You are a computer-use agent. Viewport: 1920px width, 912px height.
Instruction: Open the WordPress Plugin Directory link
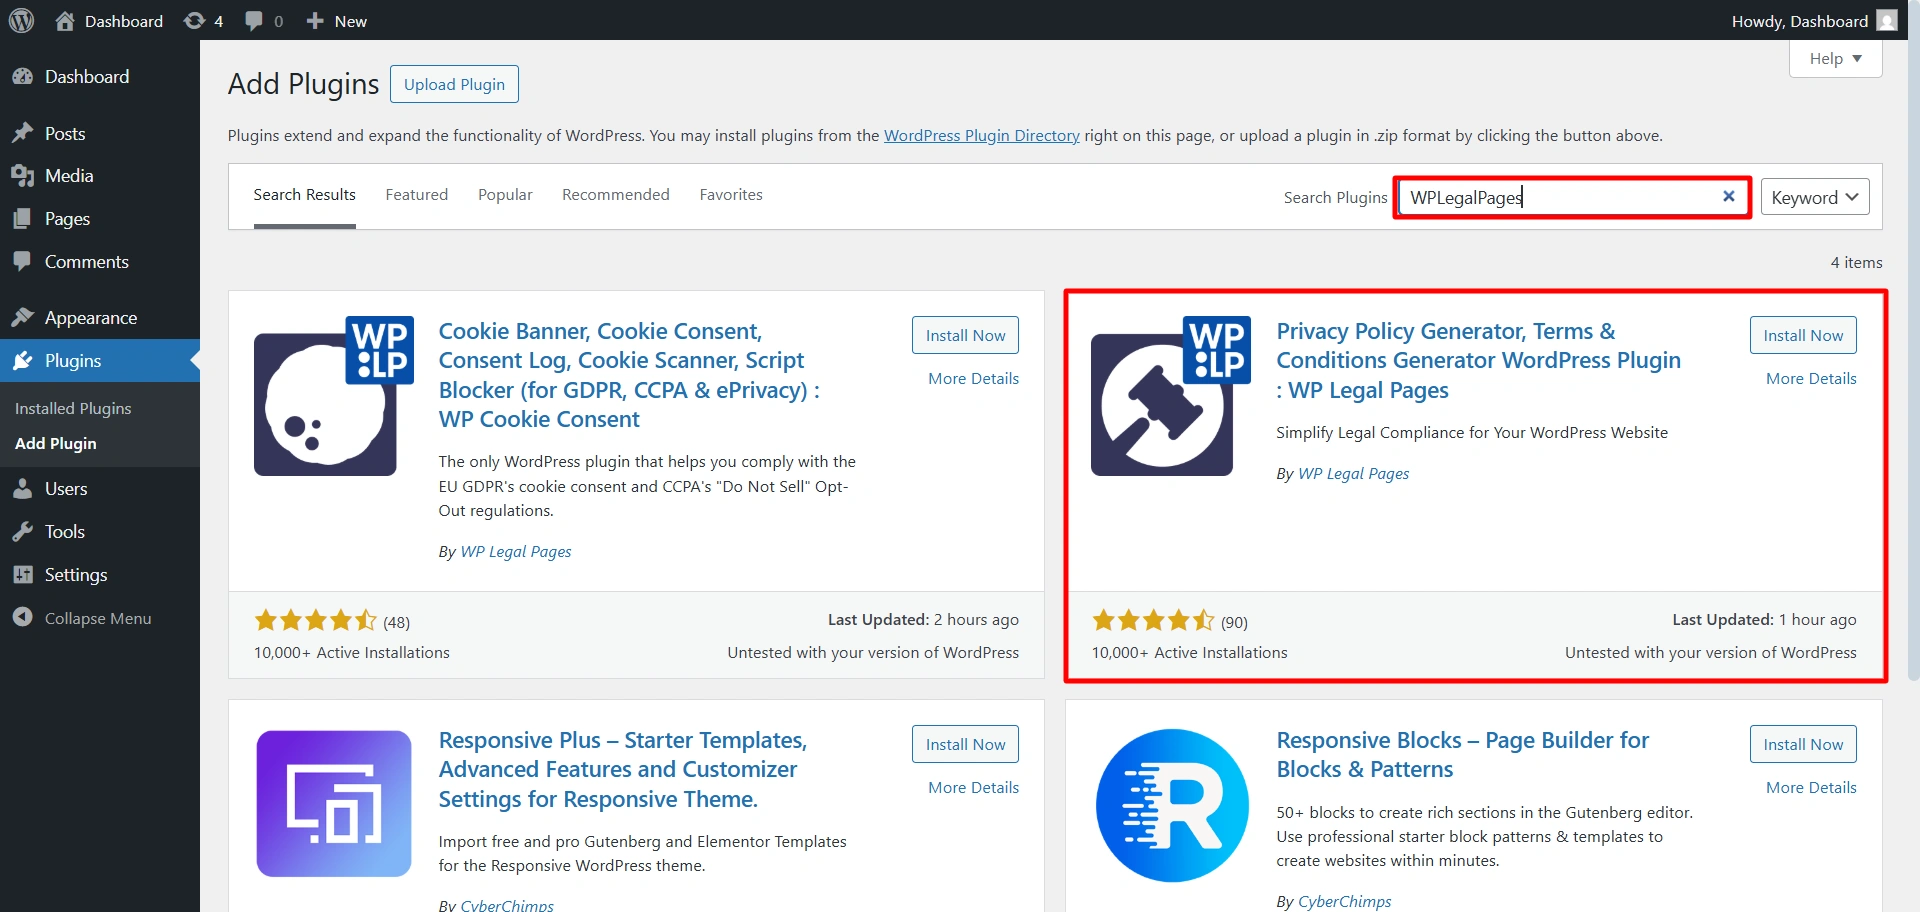(x=981, y=135)
